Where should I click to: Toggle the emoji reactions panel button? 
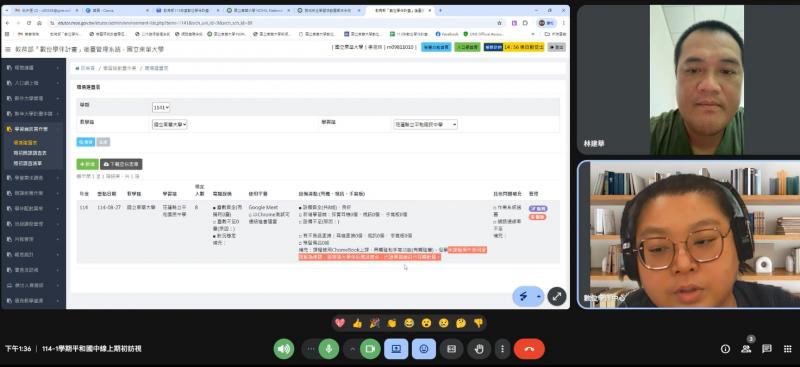click(424, 349)
